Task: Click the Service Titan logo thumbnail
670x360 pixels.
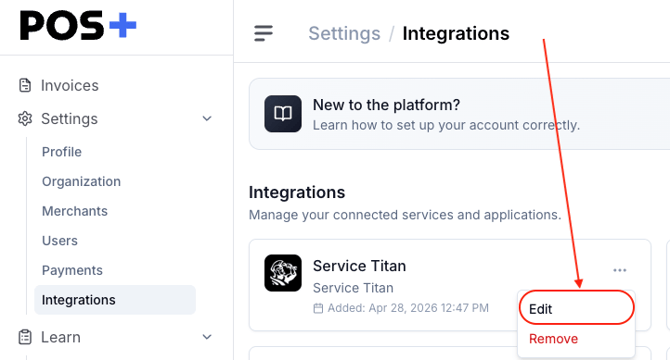Action: tap(283, 273)
